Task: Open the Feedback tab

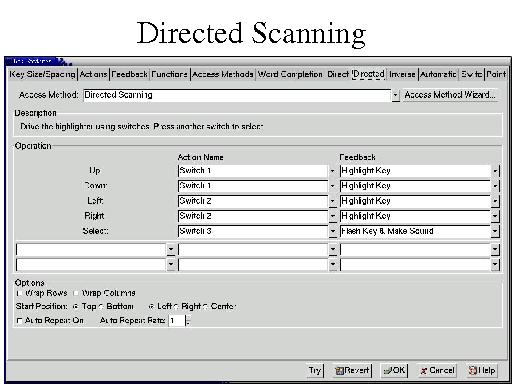Action: [129, 74]
